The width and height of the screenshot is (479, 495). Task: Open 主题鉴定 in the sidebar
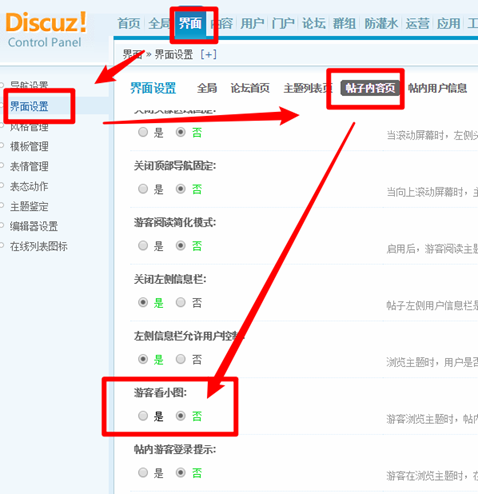(29, 206)
